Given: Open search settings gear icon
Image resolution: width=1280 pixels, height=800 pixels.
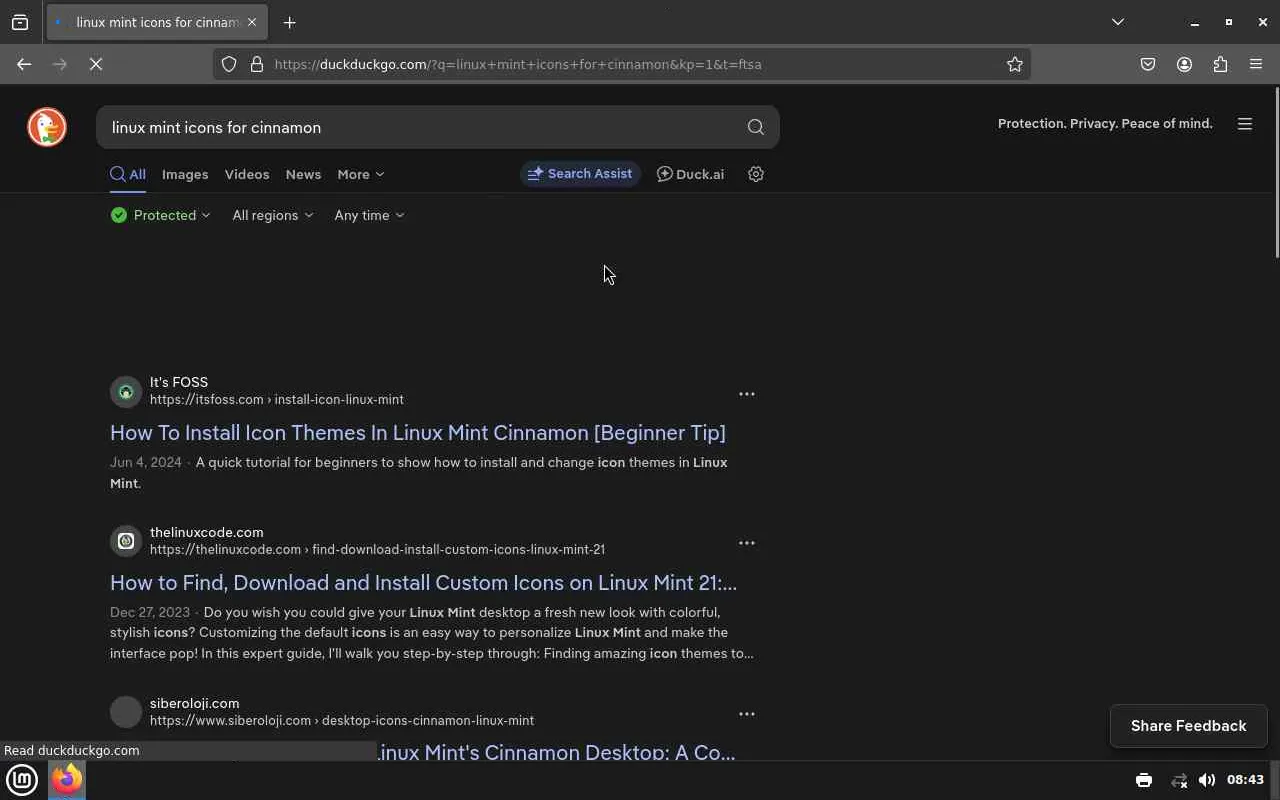Looking at the screenshot, I should 756,174.
